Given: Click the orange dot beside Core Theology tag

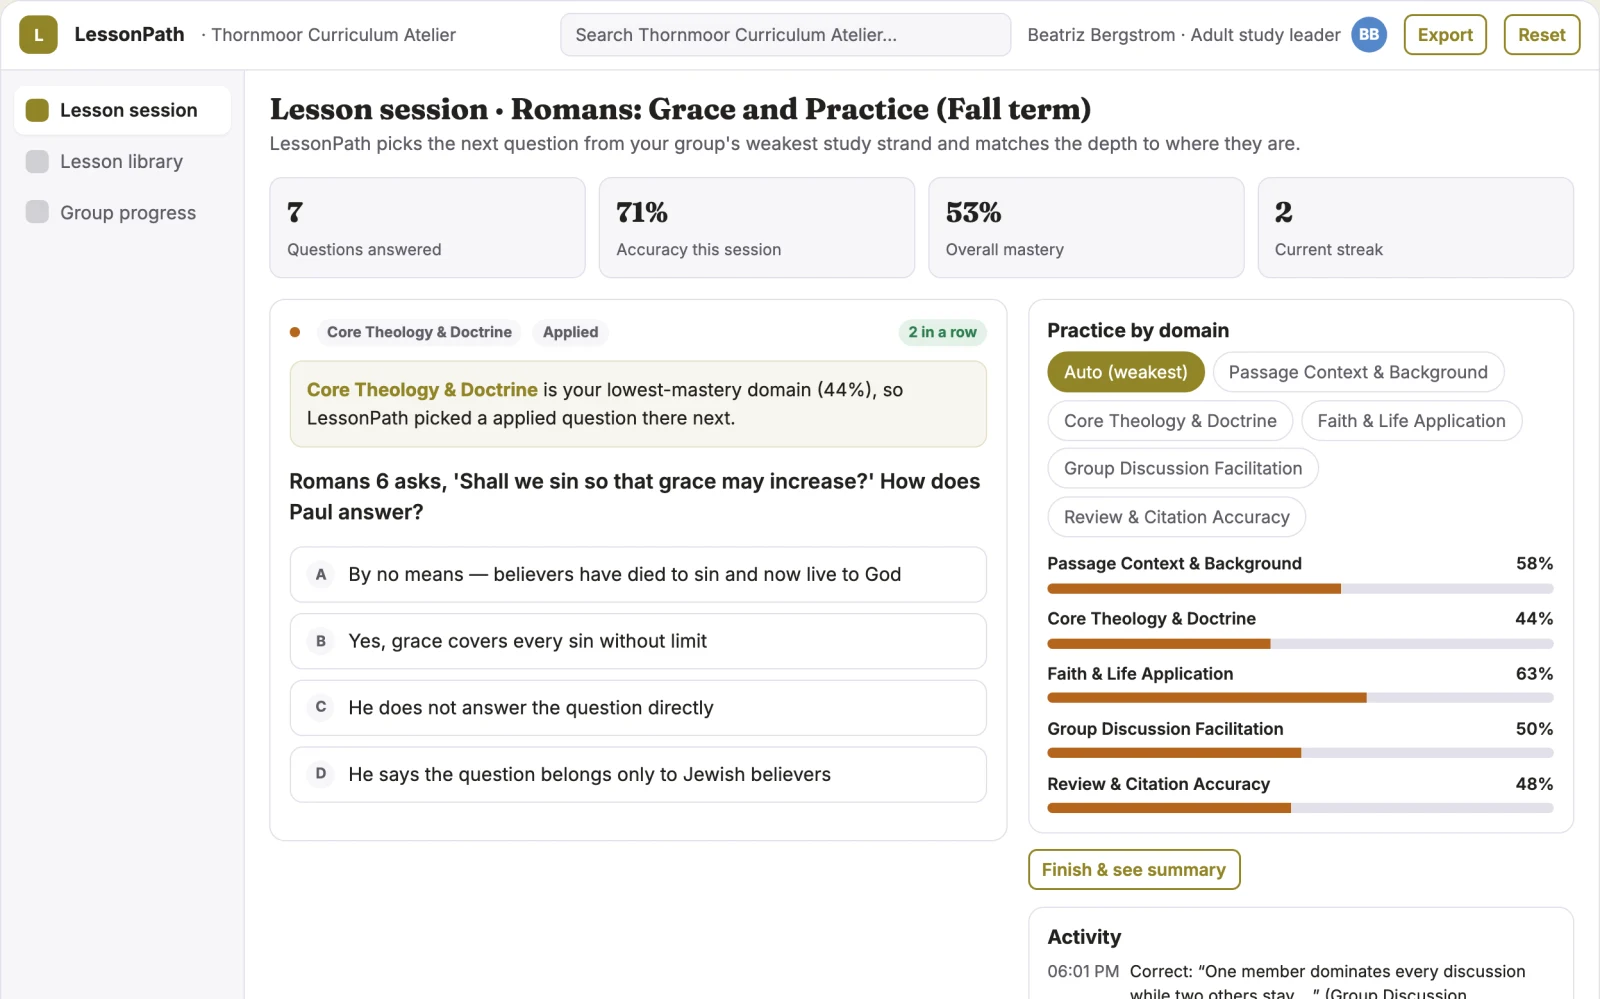Looking at the screenshot, I should pos(295,332).
